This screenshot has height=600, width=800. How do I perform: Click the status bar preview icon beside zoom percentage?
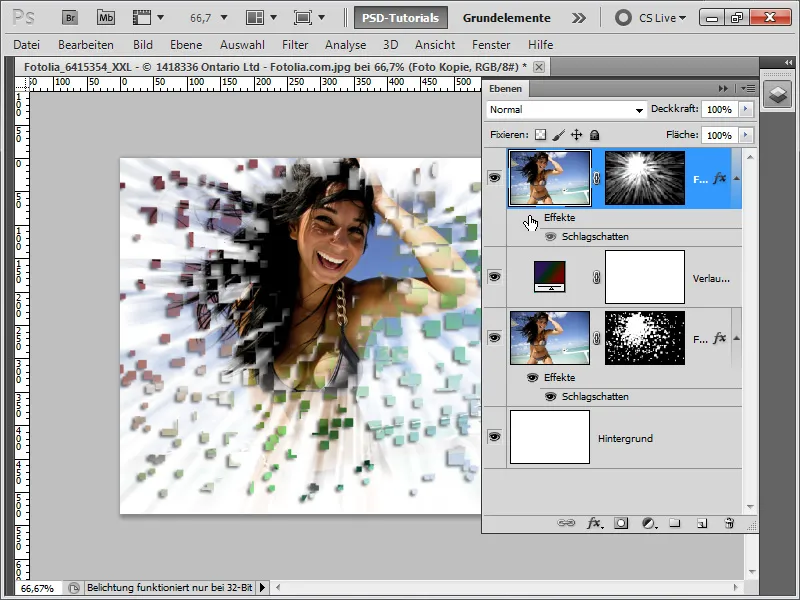coord(74,588)
